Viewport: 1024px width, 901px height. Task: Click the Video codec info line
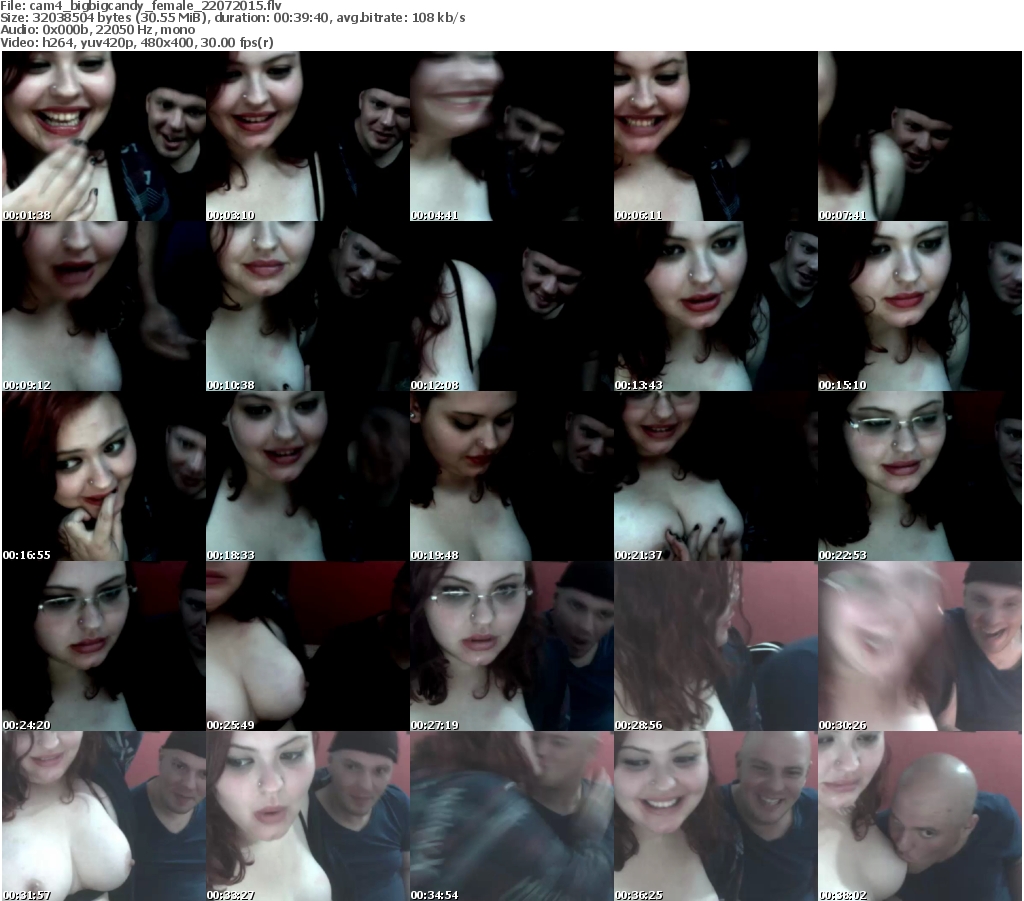[138, 42]
